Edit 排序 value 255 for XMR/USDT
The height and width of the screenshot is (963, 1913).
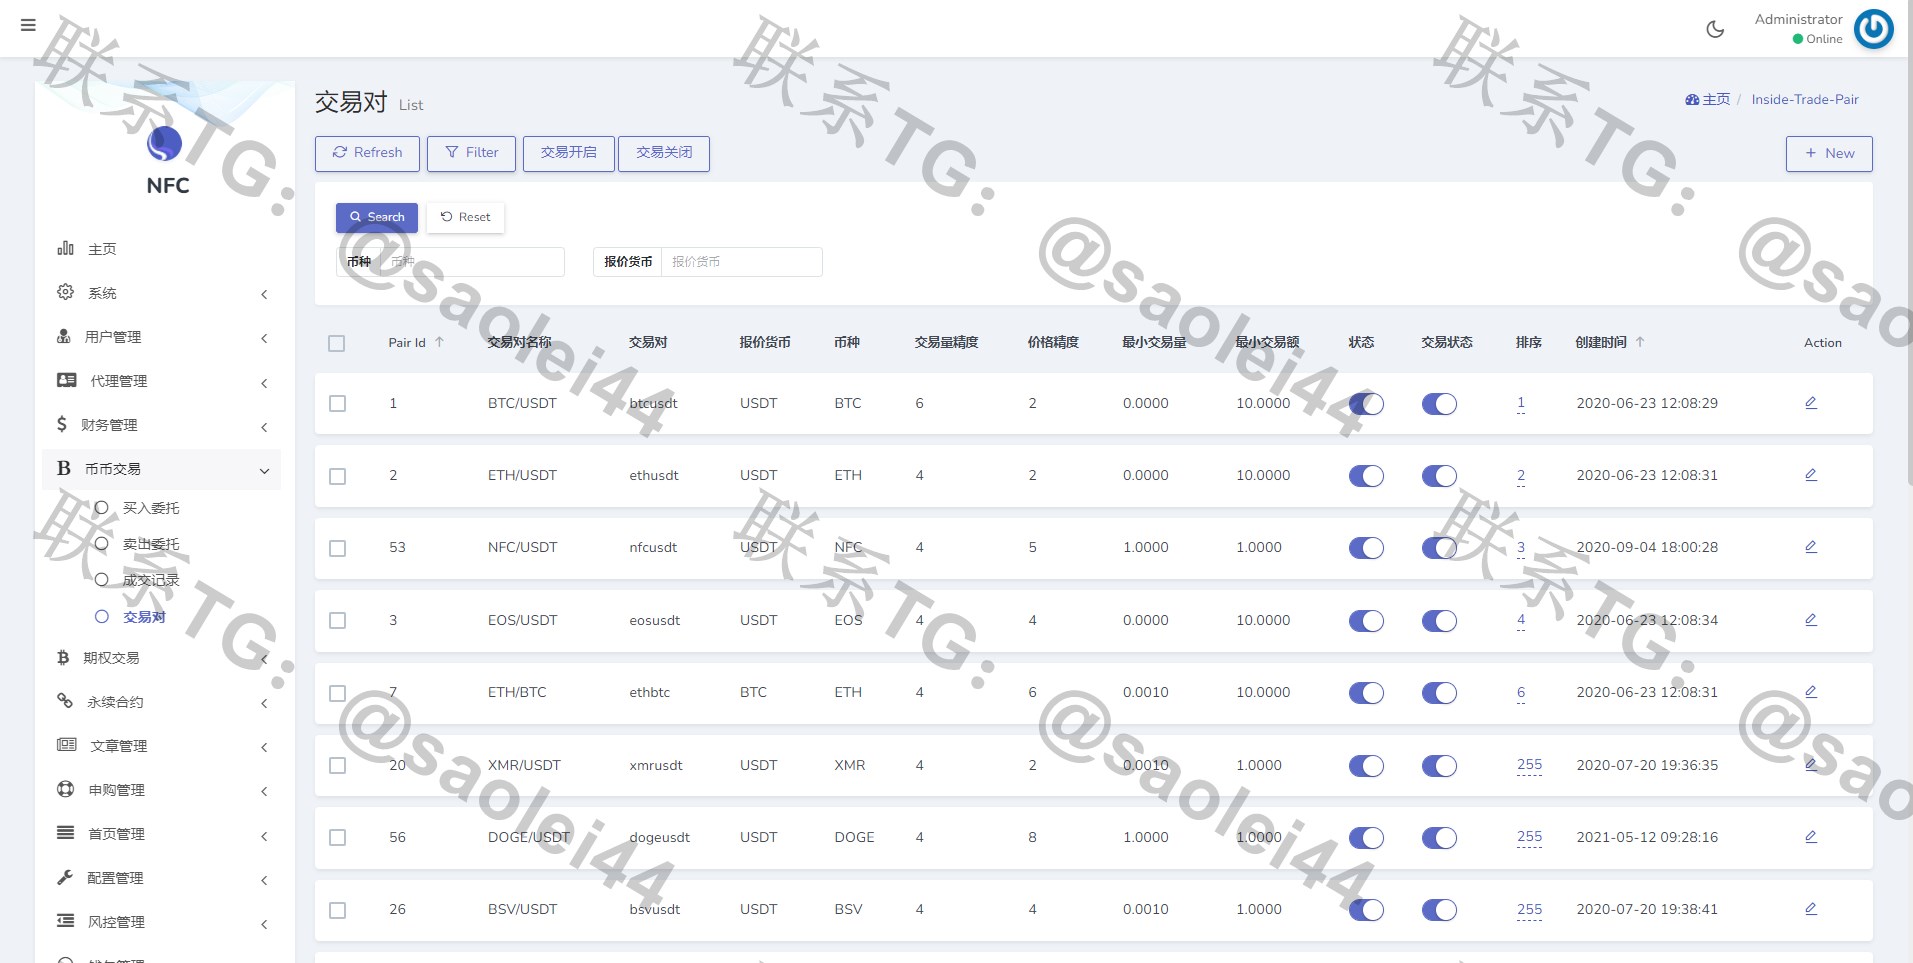point(1529,765)
